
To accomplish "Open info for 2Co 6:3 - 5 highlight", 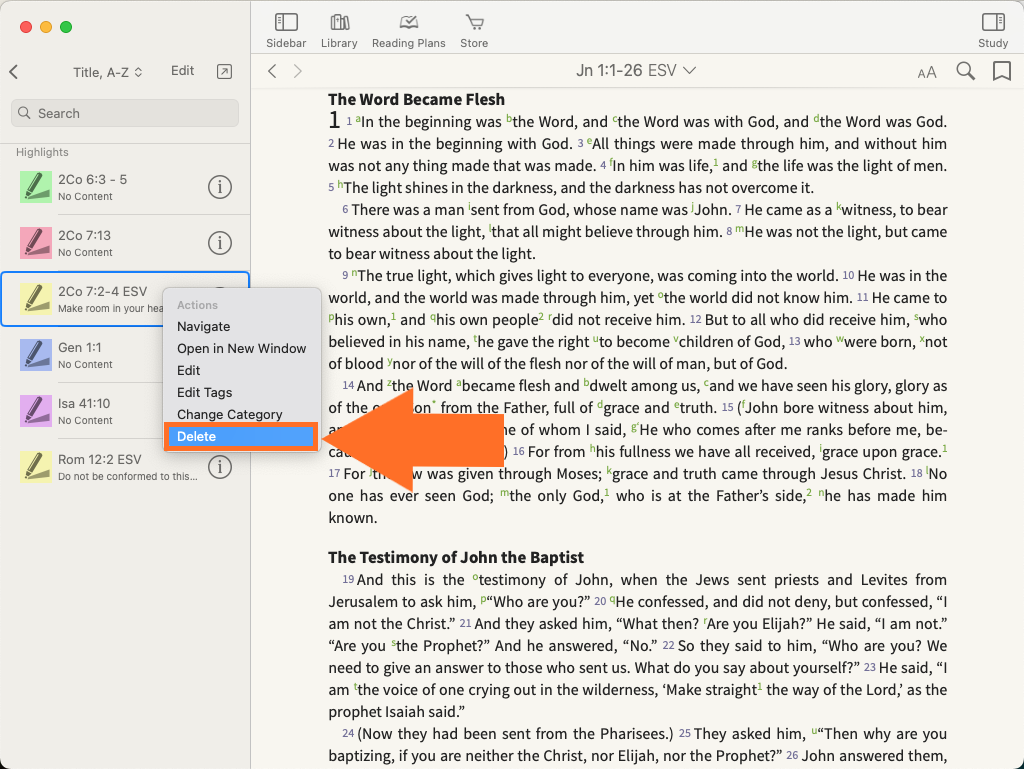I will pos(219,186).
